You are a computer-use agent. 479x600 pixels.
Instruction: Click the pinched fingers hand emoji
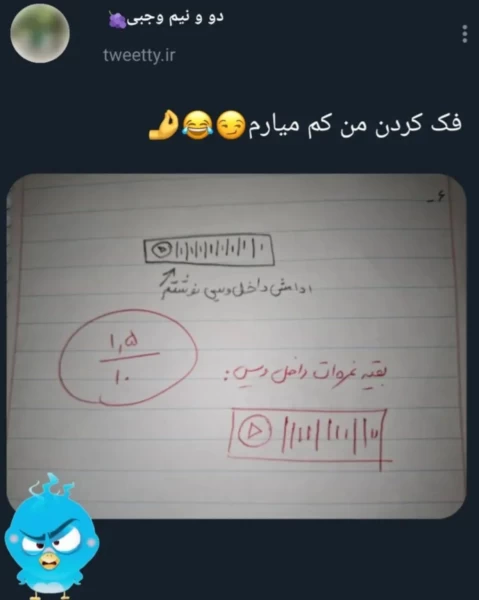pyautogui.click(x=163, y=125)
